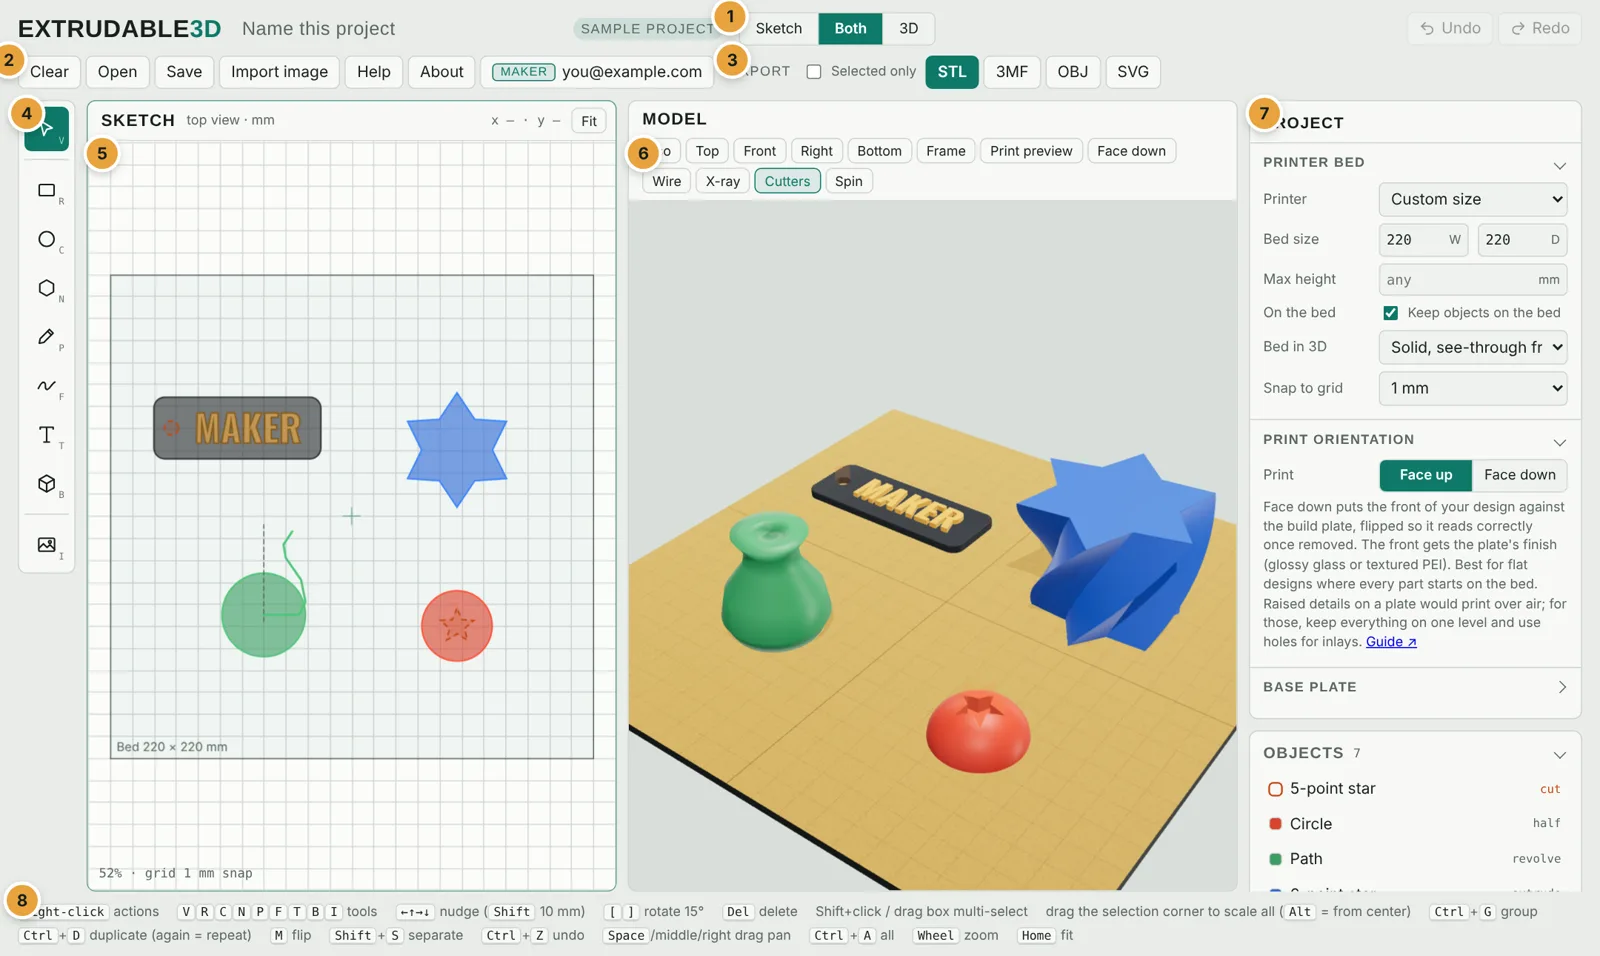The image size is (1600, 956).
Task: Open the About menu item
Action: [x=441, y=72]
